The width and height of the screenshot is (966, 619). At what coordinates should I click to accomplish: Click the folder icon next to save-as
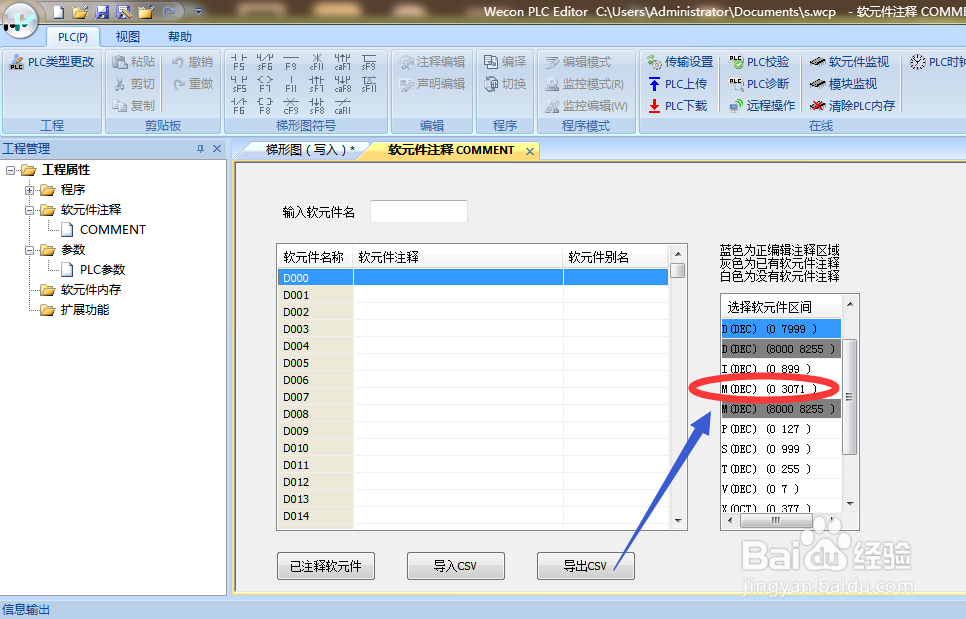pyautogui.click(x=146, y=12)
